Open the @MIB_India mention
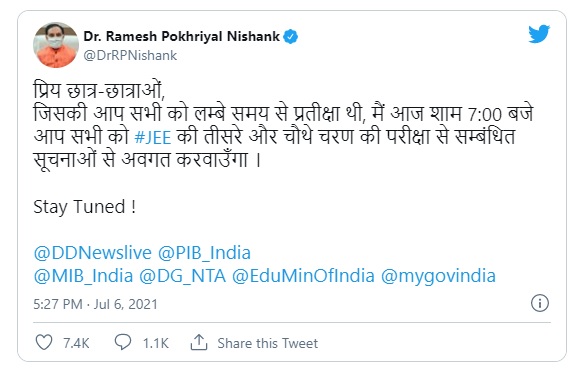This screenshot has height=376, width=580. [83, 276]
